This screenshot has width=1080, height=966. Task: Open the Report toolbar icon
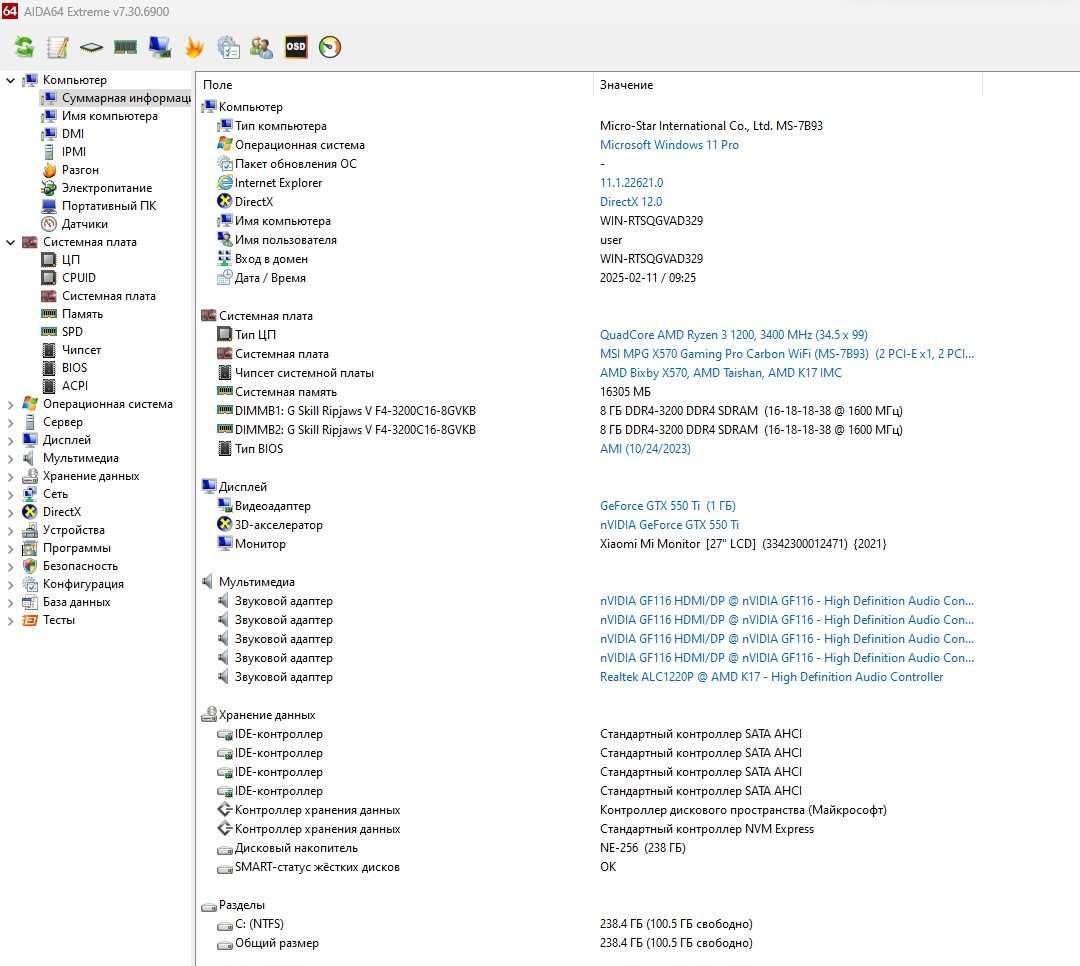[58, 47]
